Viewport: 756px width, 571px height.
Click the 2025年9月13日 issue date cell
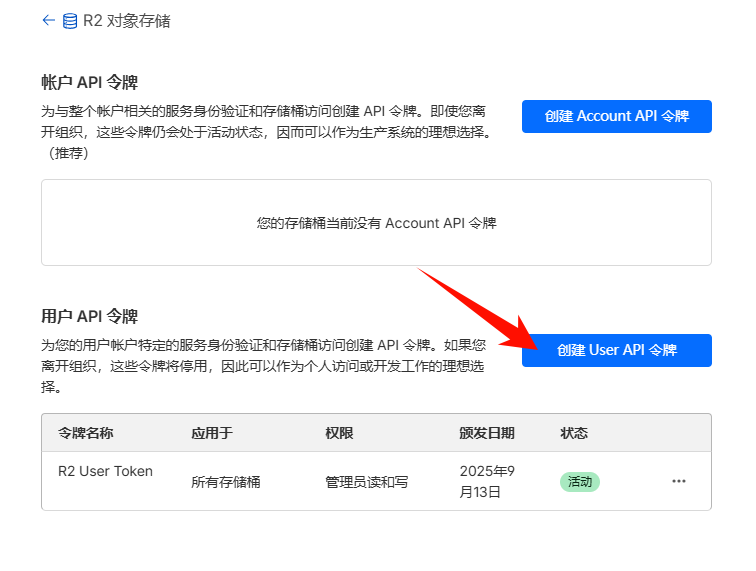click(x=487, y=481)
